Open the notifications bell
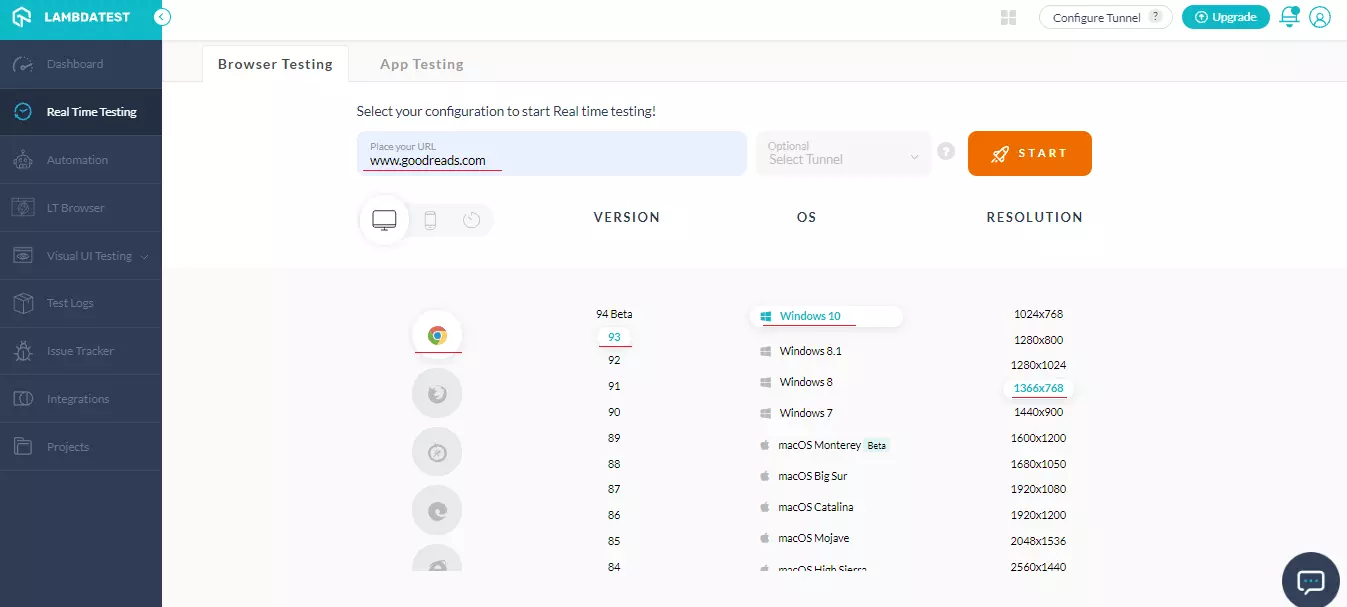1347x607 pixels. 1289,17
